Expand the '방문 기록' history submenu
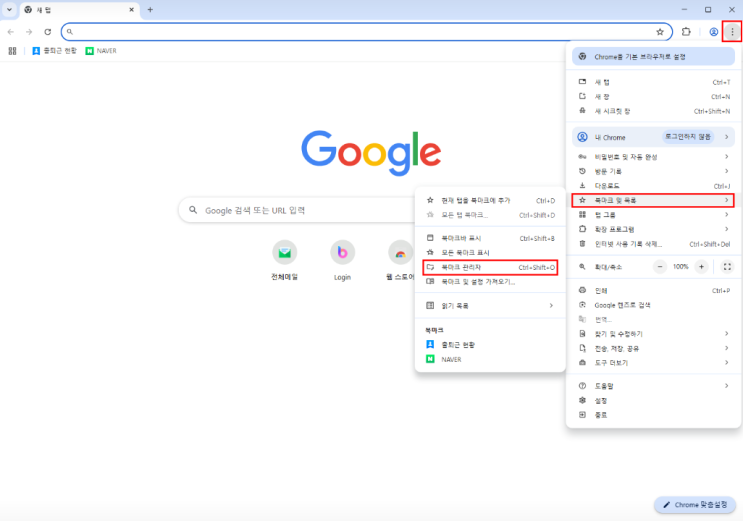This screenshot has height=521, width=743. [x=653, y=171]
